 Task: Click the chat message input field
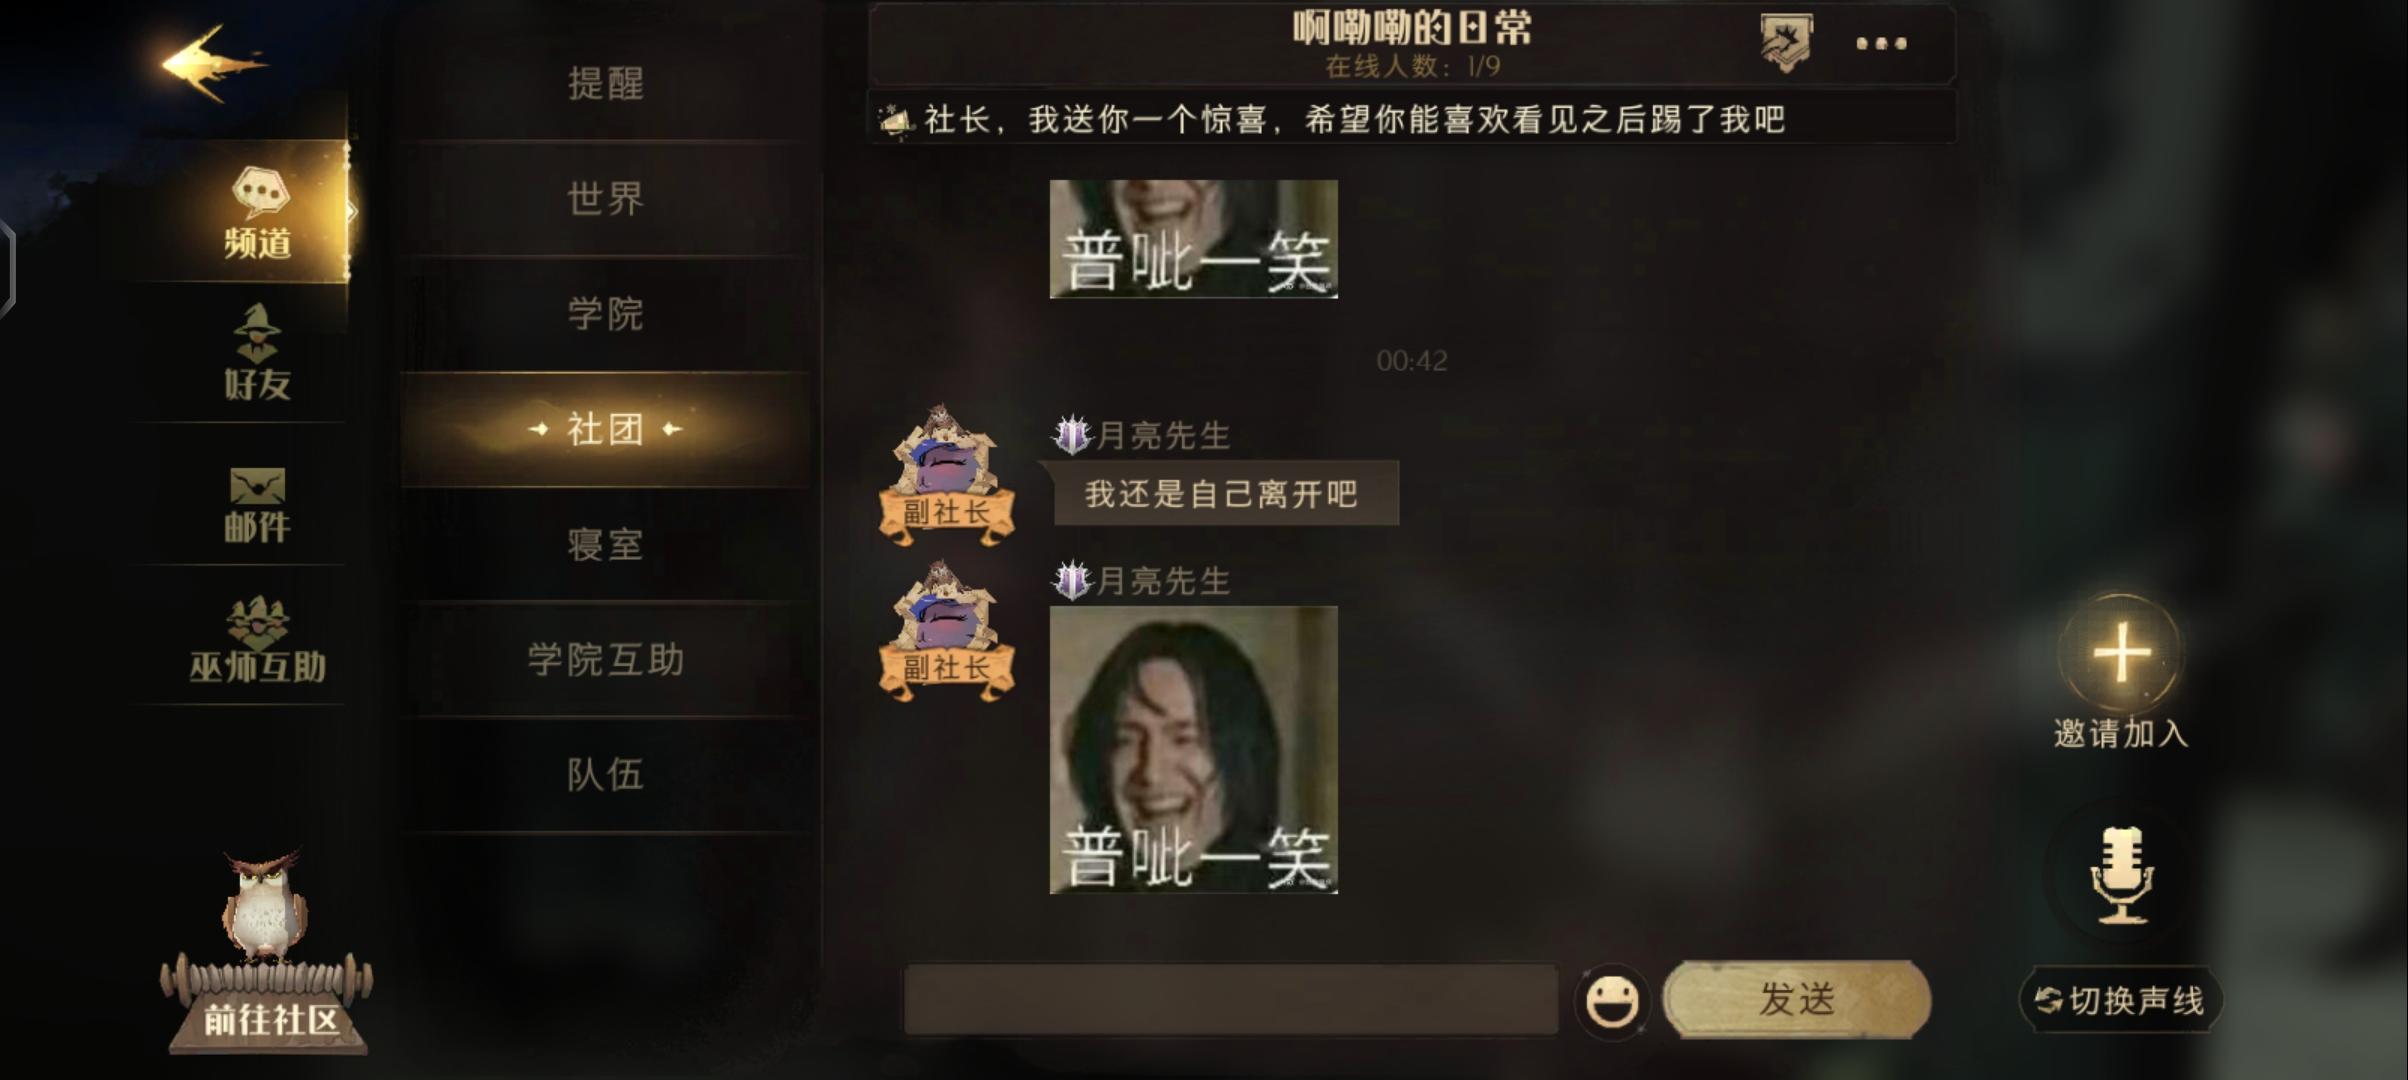coord(1231,1000)
